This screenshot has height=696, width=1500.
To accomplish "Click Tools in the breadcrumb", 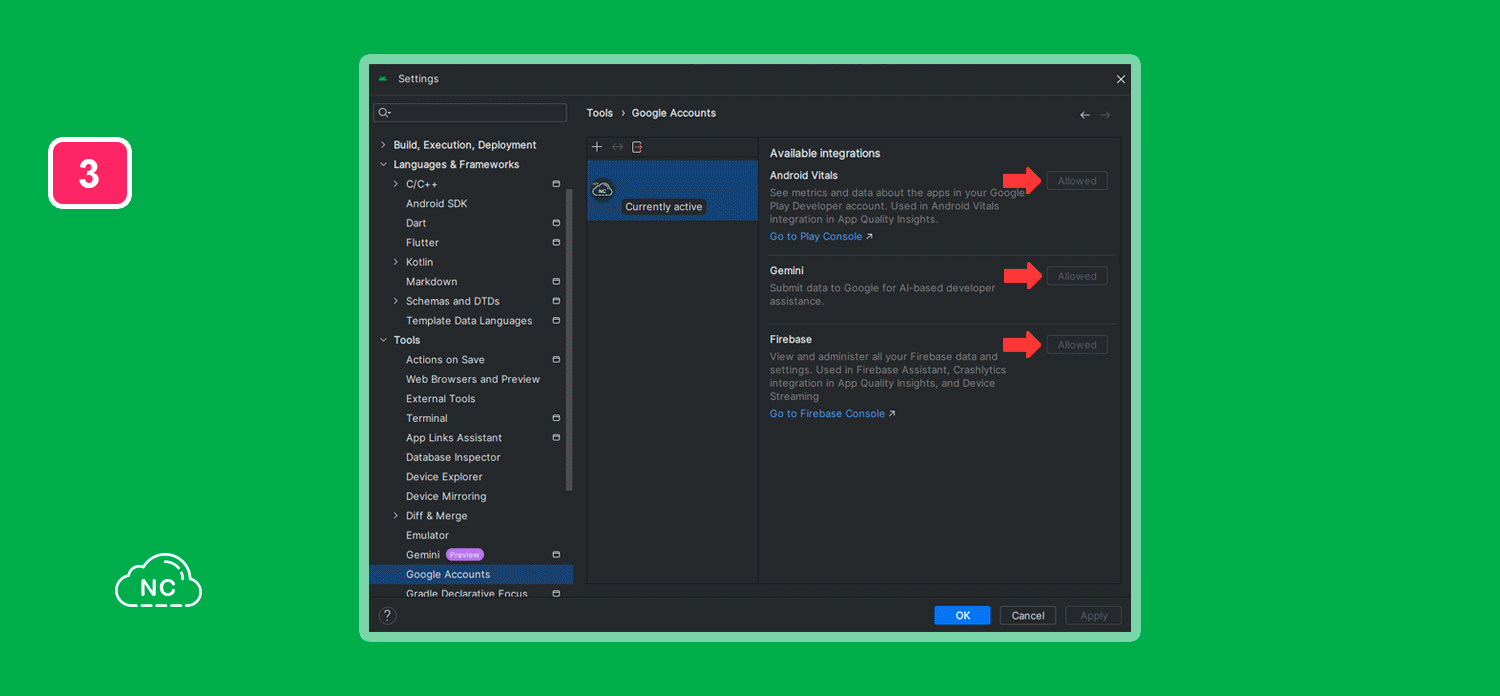I will click(x=600, y=113).
